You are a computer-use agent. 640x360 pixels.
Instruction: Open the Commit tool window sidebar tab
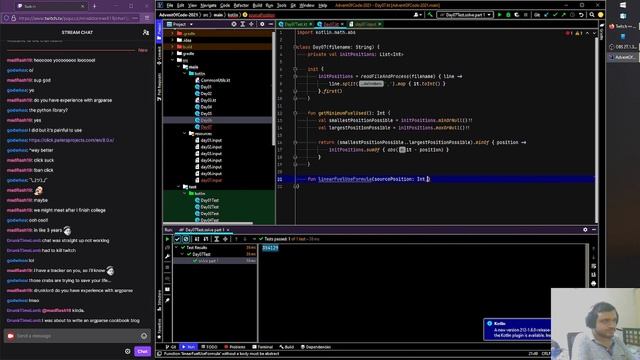pos(159,56)
